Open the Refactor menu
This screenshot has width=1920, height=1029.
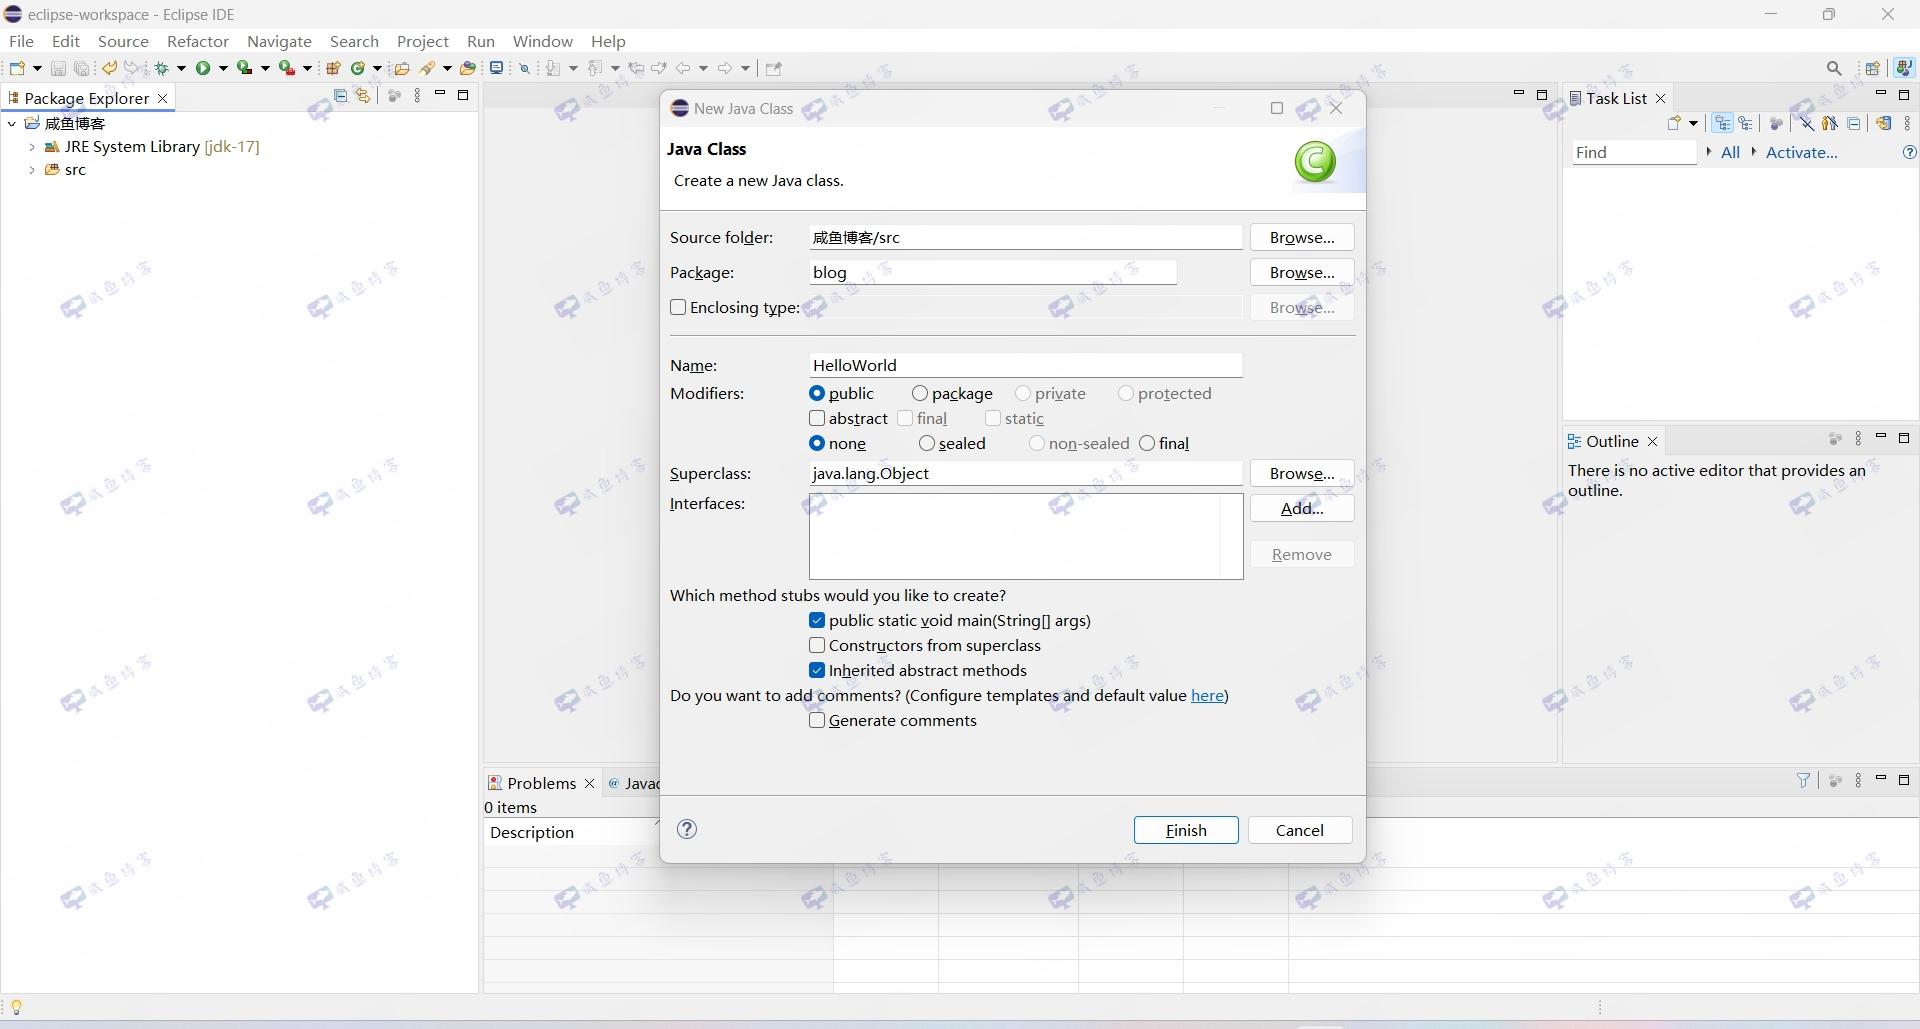pos(198,41)
